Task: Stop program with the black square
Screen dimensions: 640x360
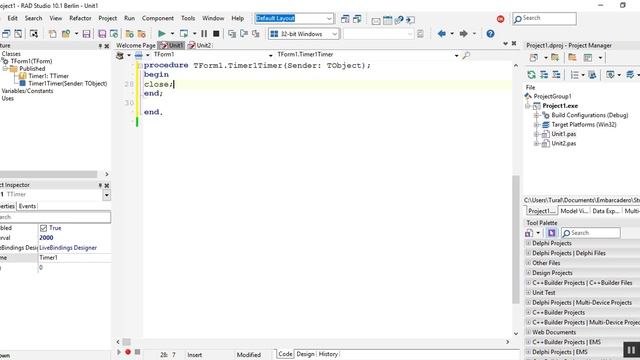Action: coord(216,33)
